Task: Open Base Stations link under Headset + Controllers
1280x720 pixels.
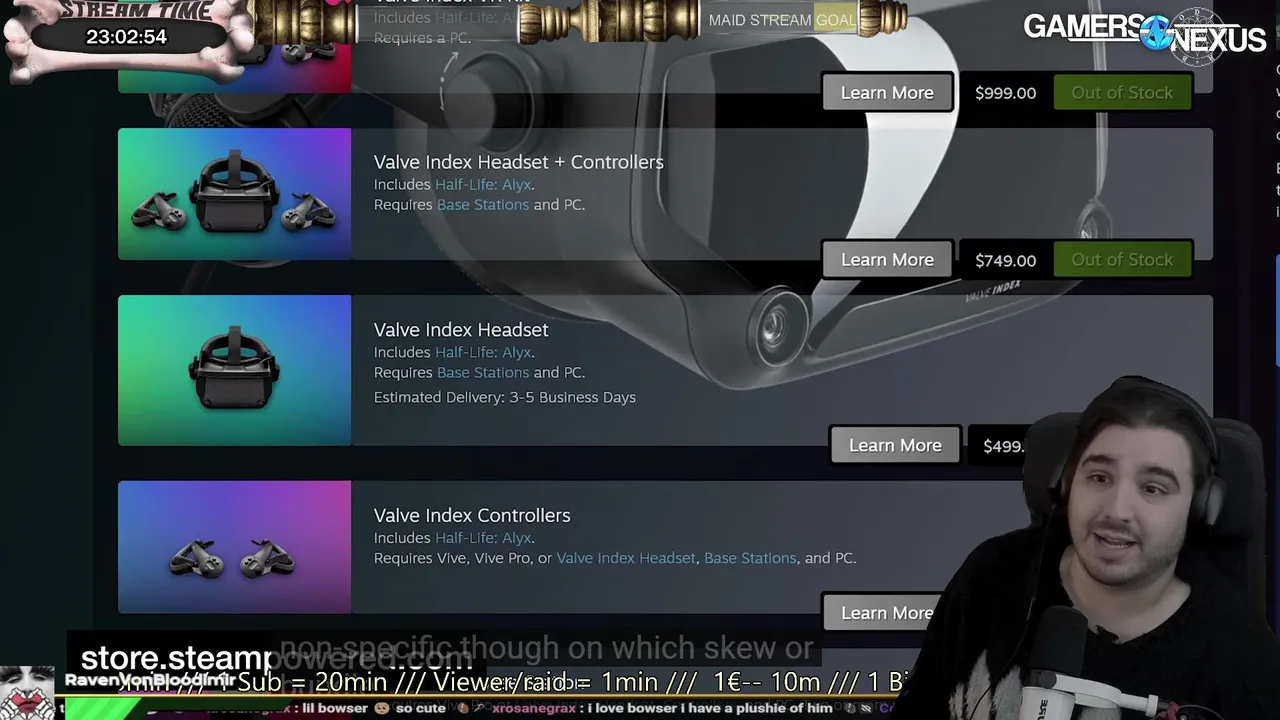Action: 483,205
